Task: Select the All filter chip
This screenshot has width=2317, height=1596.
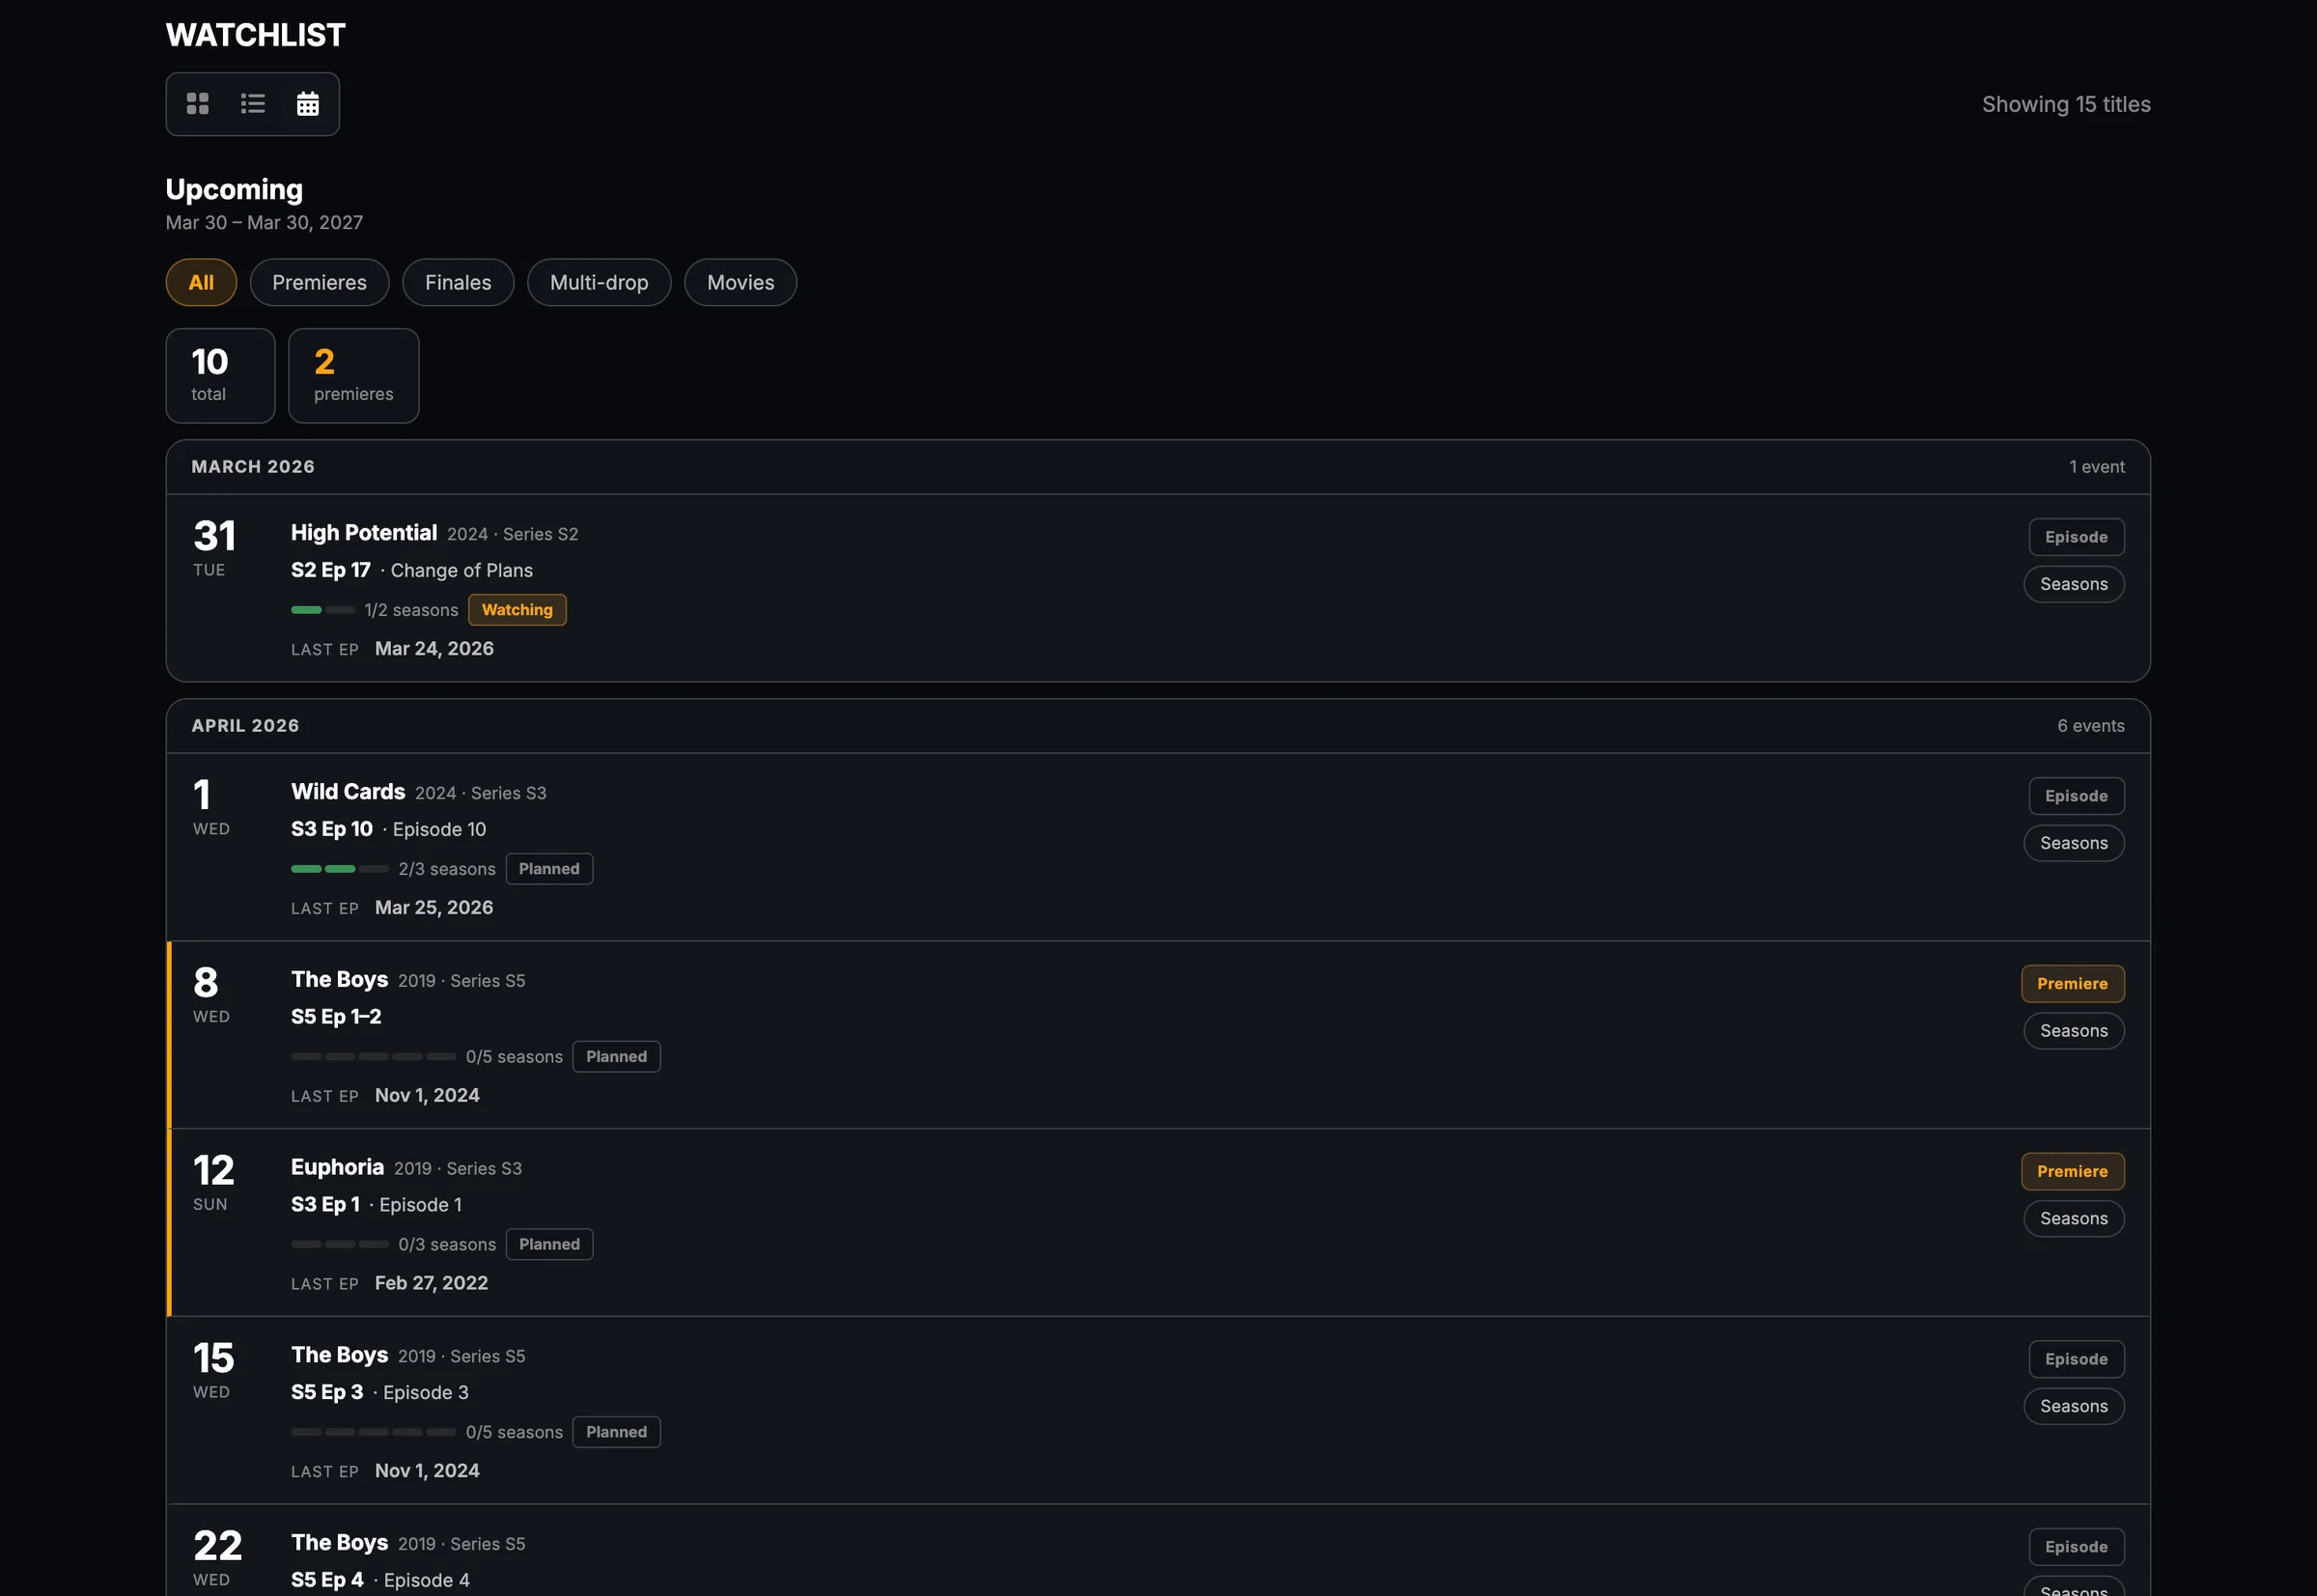Action: pos(201,283)
